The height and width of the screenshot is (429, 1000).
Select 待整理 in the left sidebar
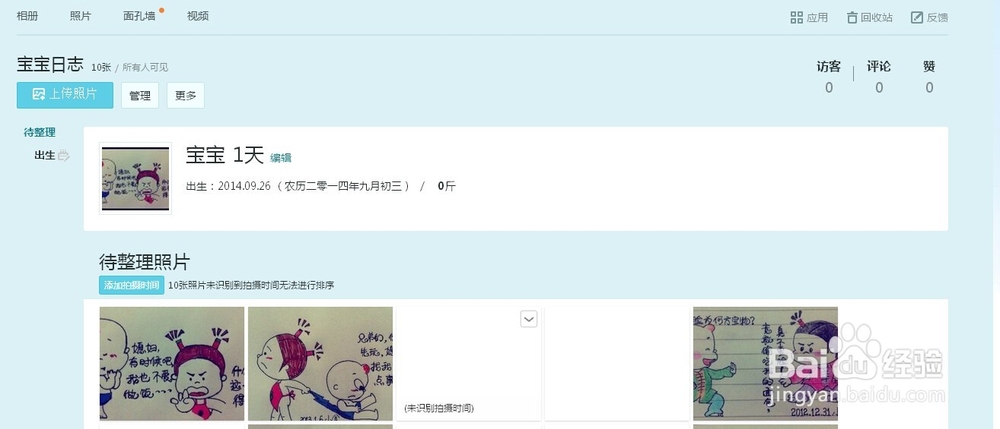pos(40,132)
